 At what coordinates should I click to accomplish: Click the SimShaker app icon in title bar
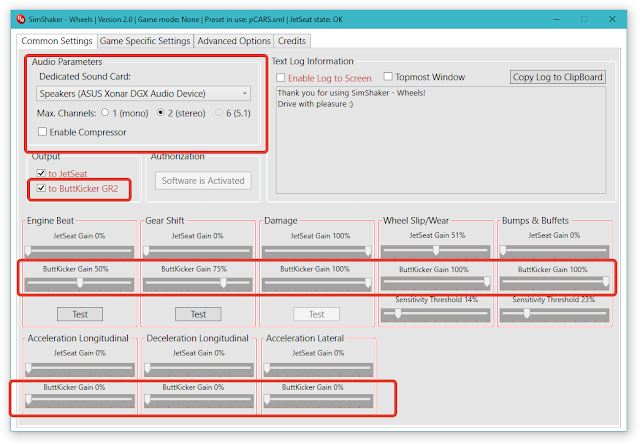(21, 19)
